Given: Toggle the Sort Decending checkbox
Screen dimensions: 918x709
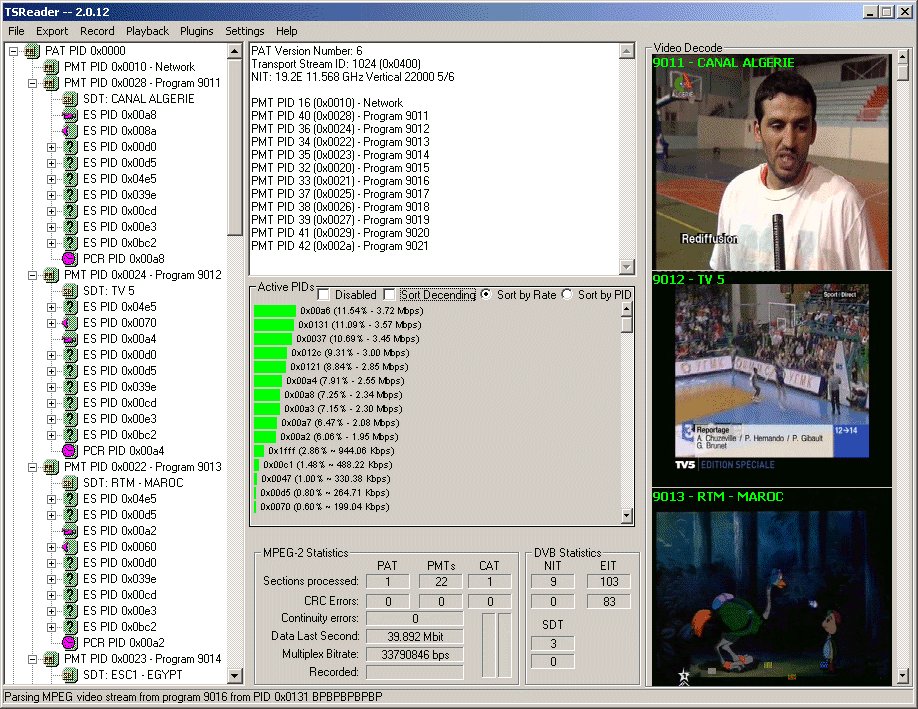Looking at the screenshot, I should tap(389, 294).
